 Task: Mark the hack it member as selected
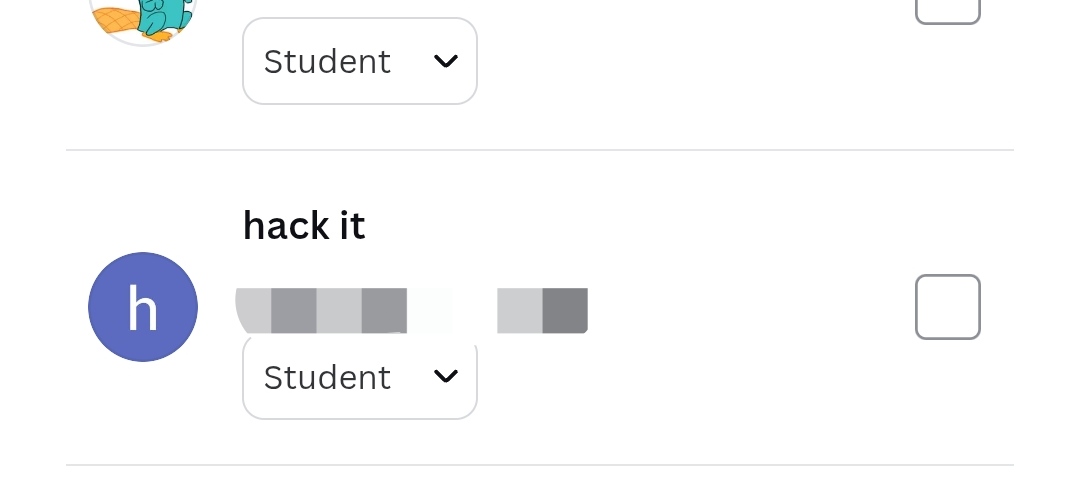tap(947, 307)
